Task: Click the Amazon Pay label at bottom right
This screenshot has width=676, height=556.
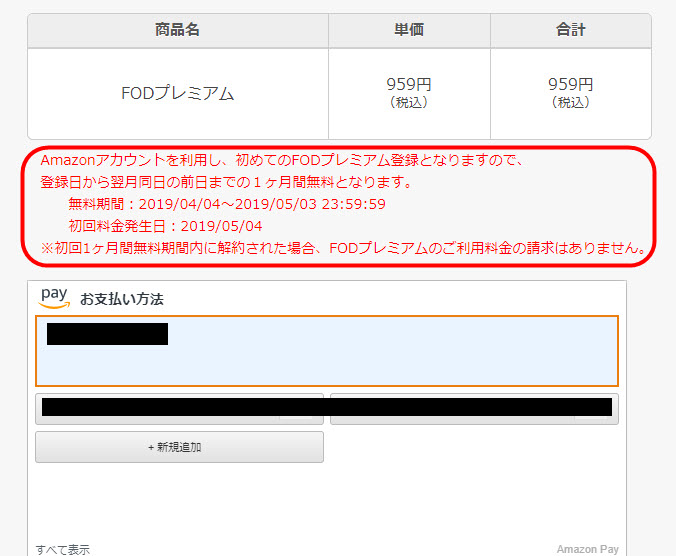Action: coord(587,549)
